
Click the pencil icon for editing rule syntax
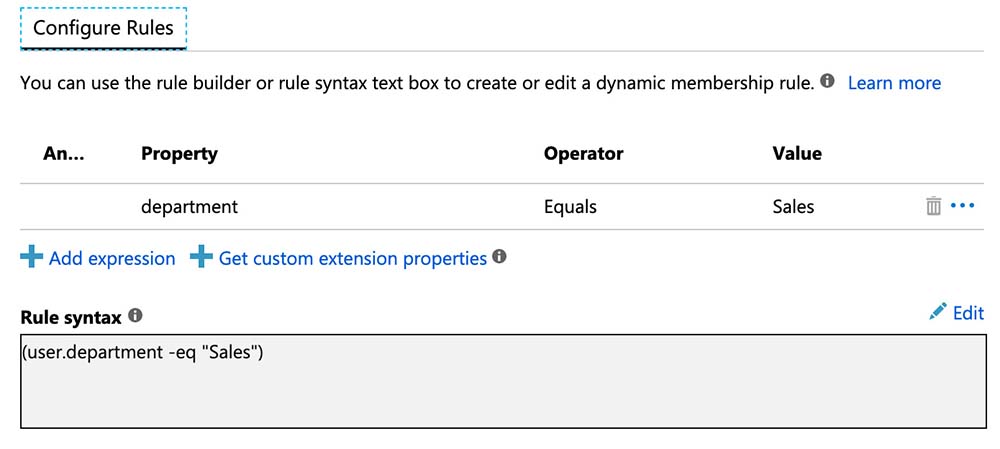point(937,313)
